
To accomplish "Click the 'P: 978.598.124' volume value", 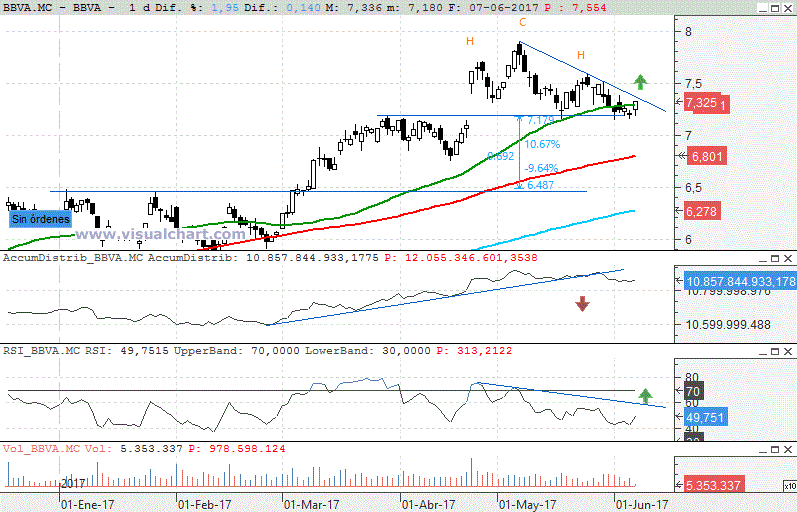I will (237, 449).
